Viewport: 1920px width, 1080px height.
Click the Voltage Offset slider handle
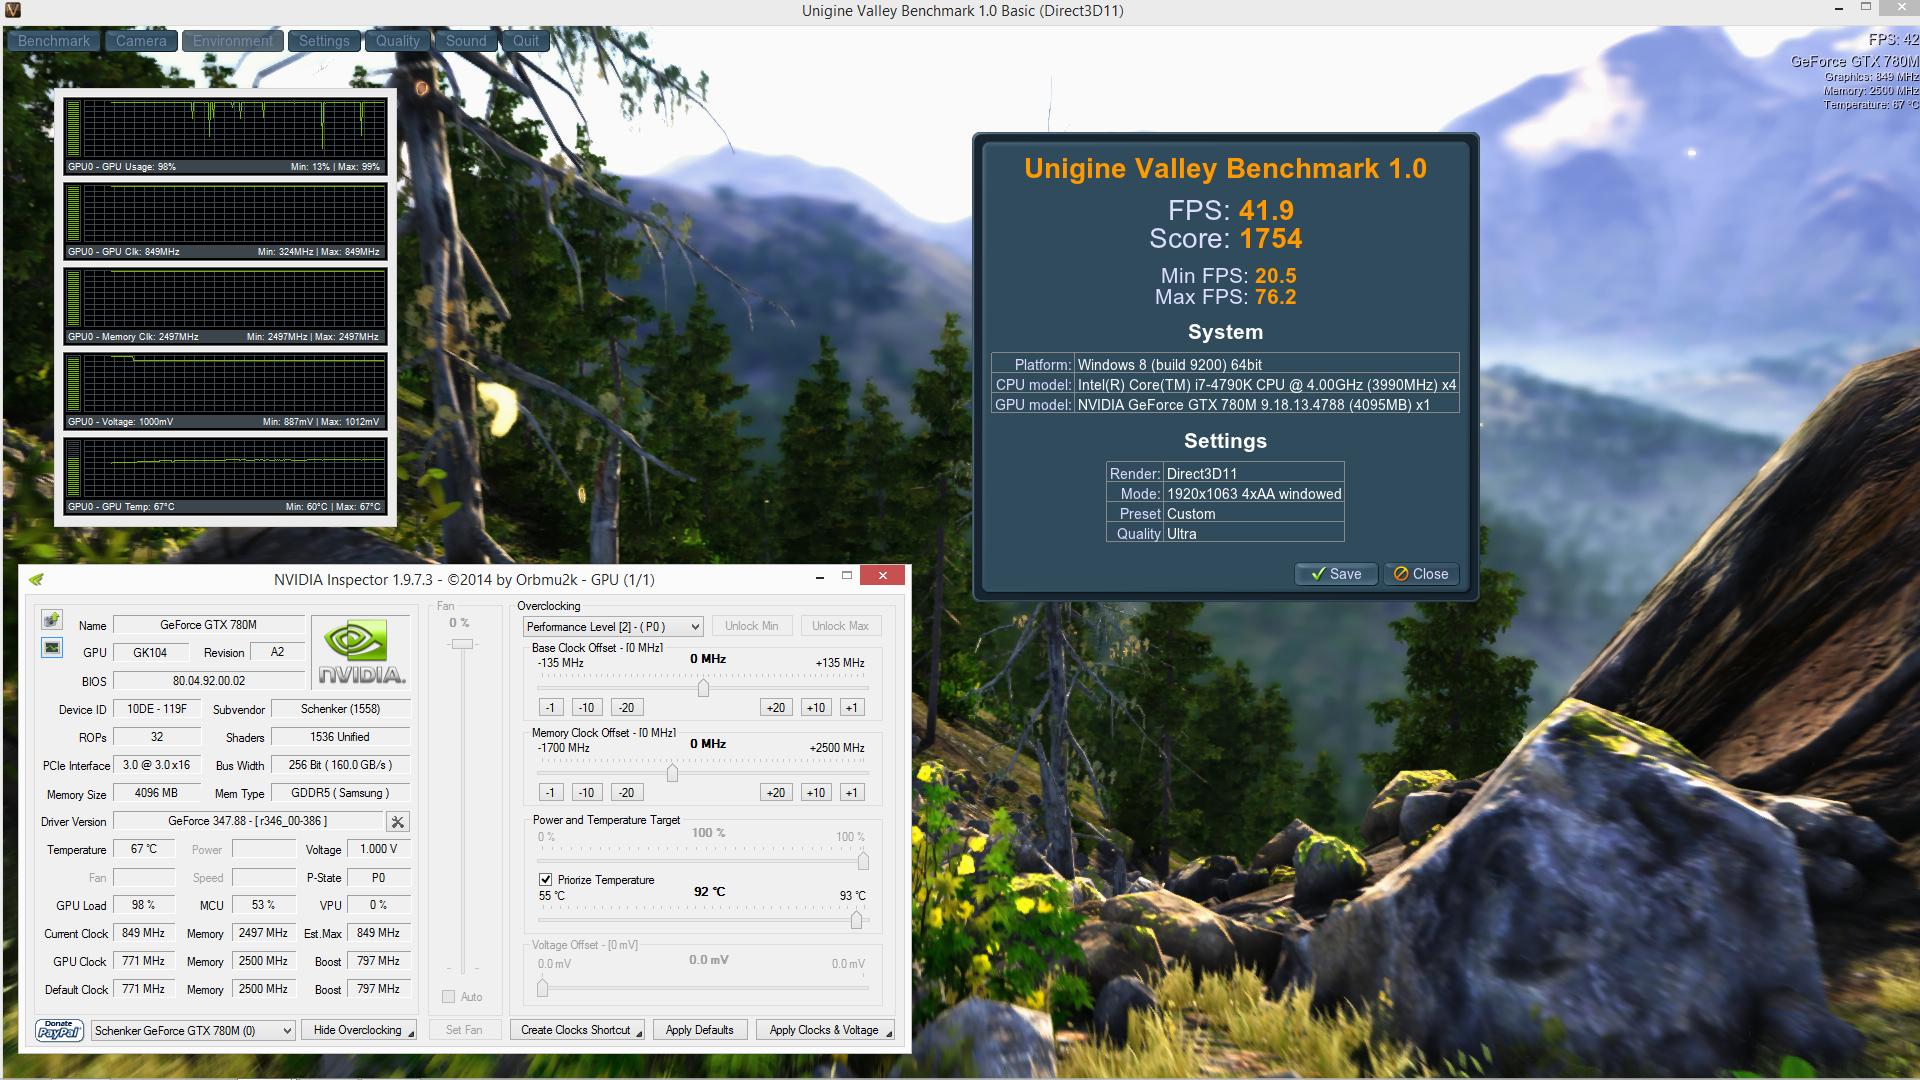coord(543,988)
